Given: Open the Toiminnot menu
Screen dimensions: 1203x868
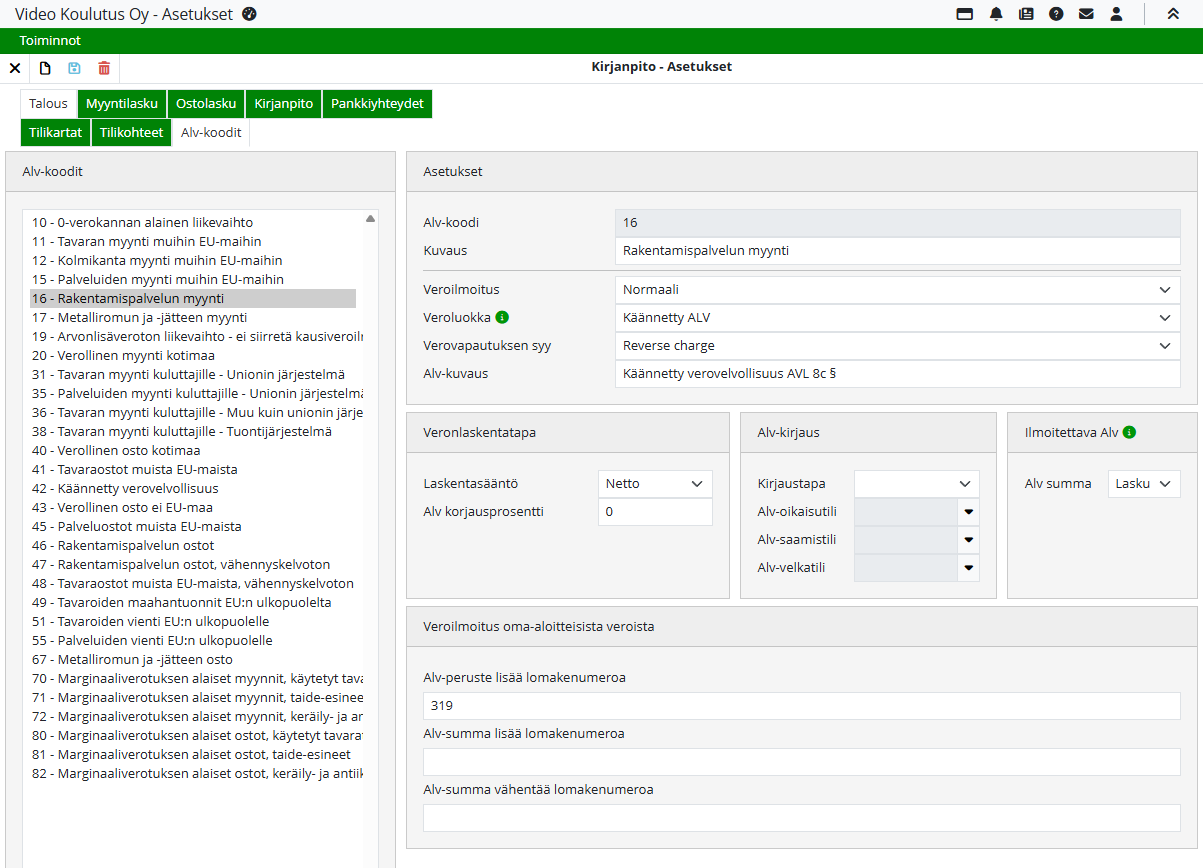Looking at the screenshot, I should click(x=50, y=41).
